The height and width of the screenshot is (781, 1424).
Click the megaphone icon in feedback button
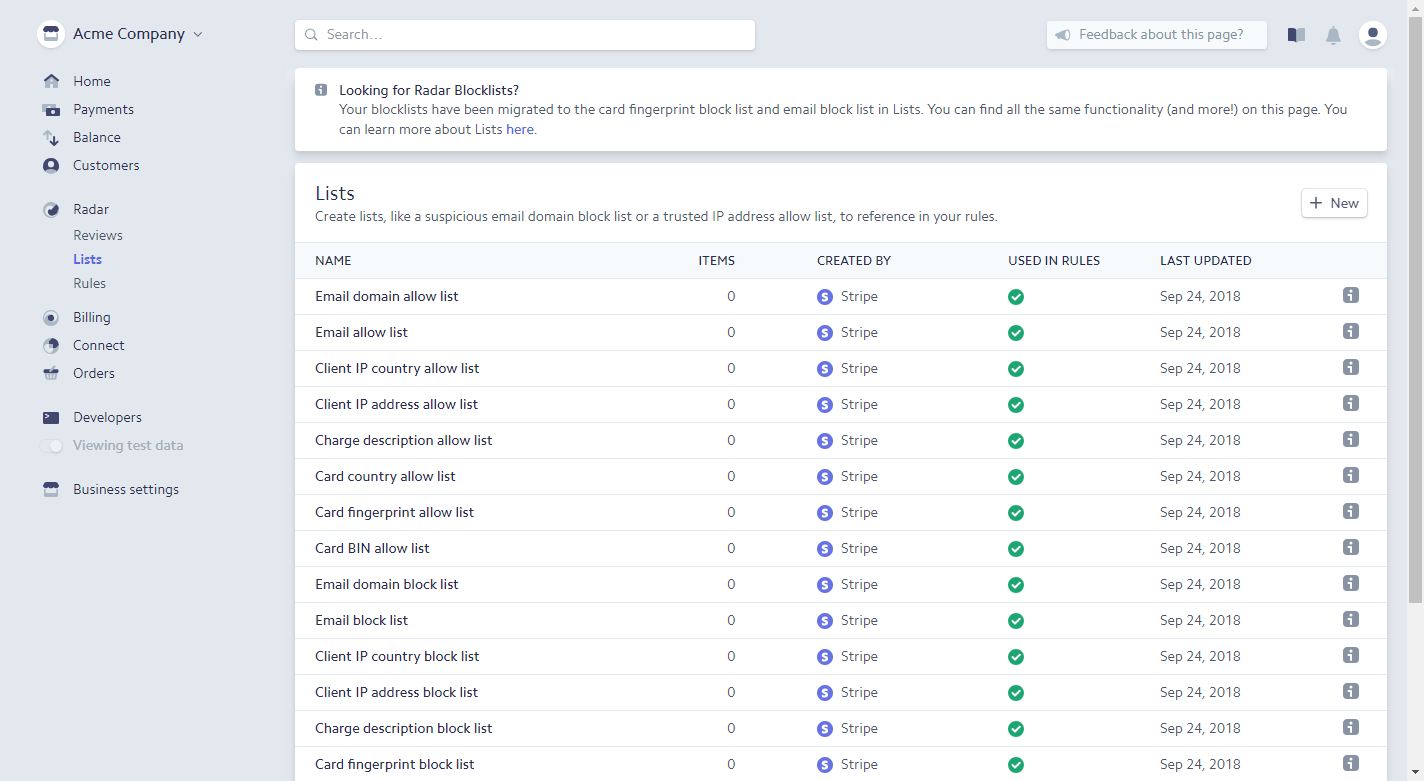pos(1063,35)
